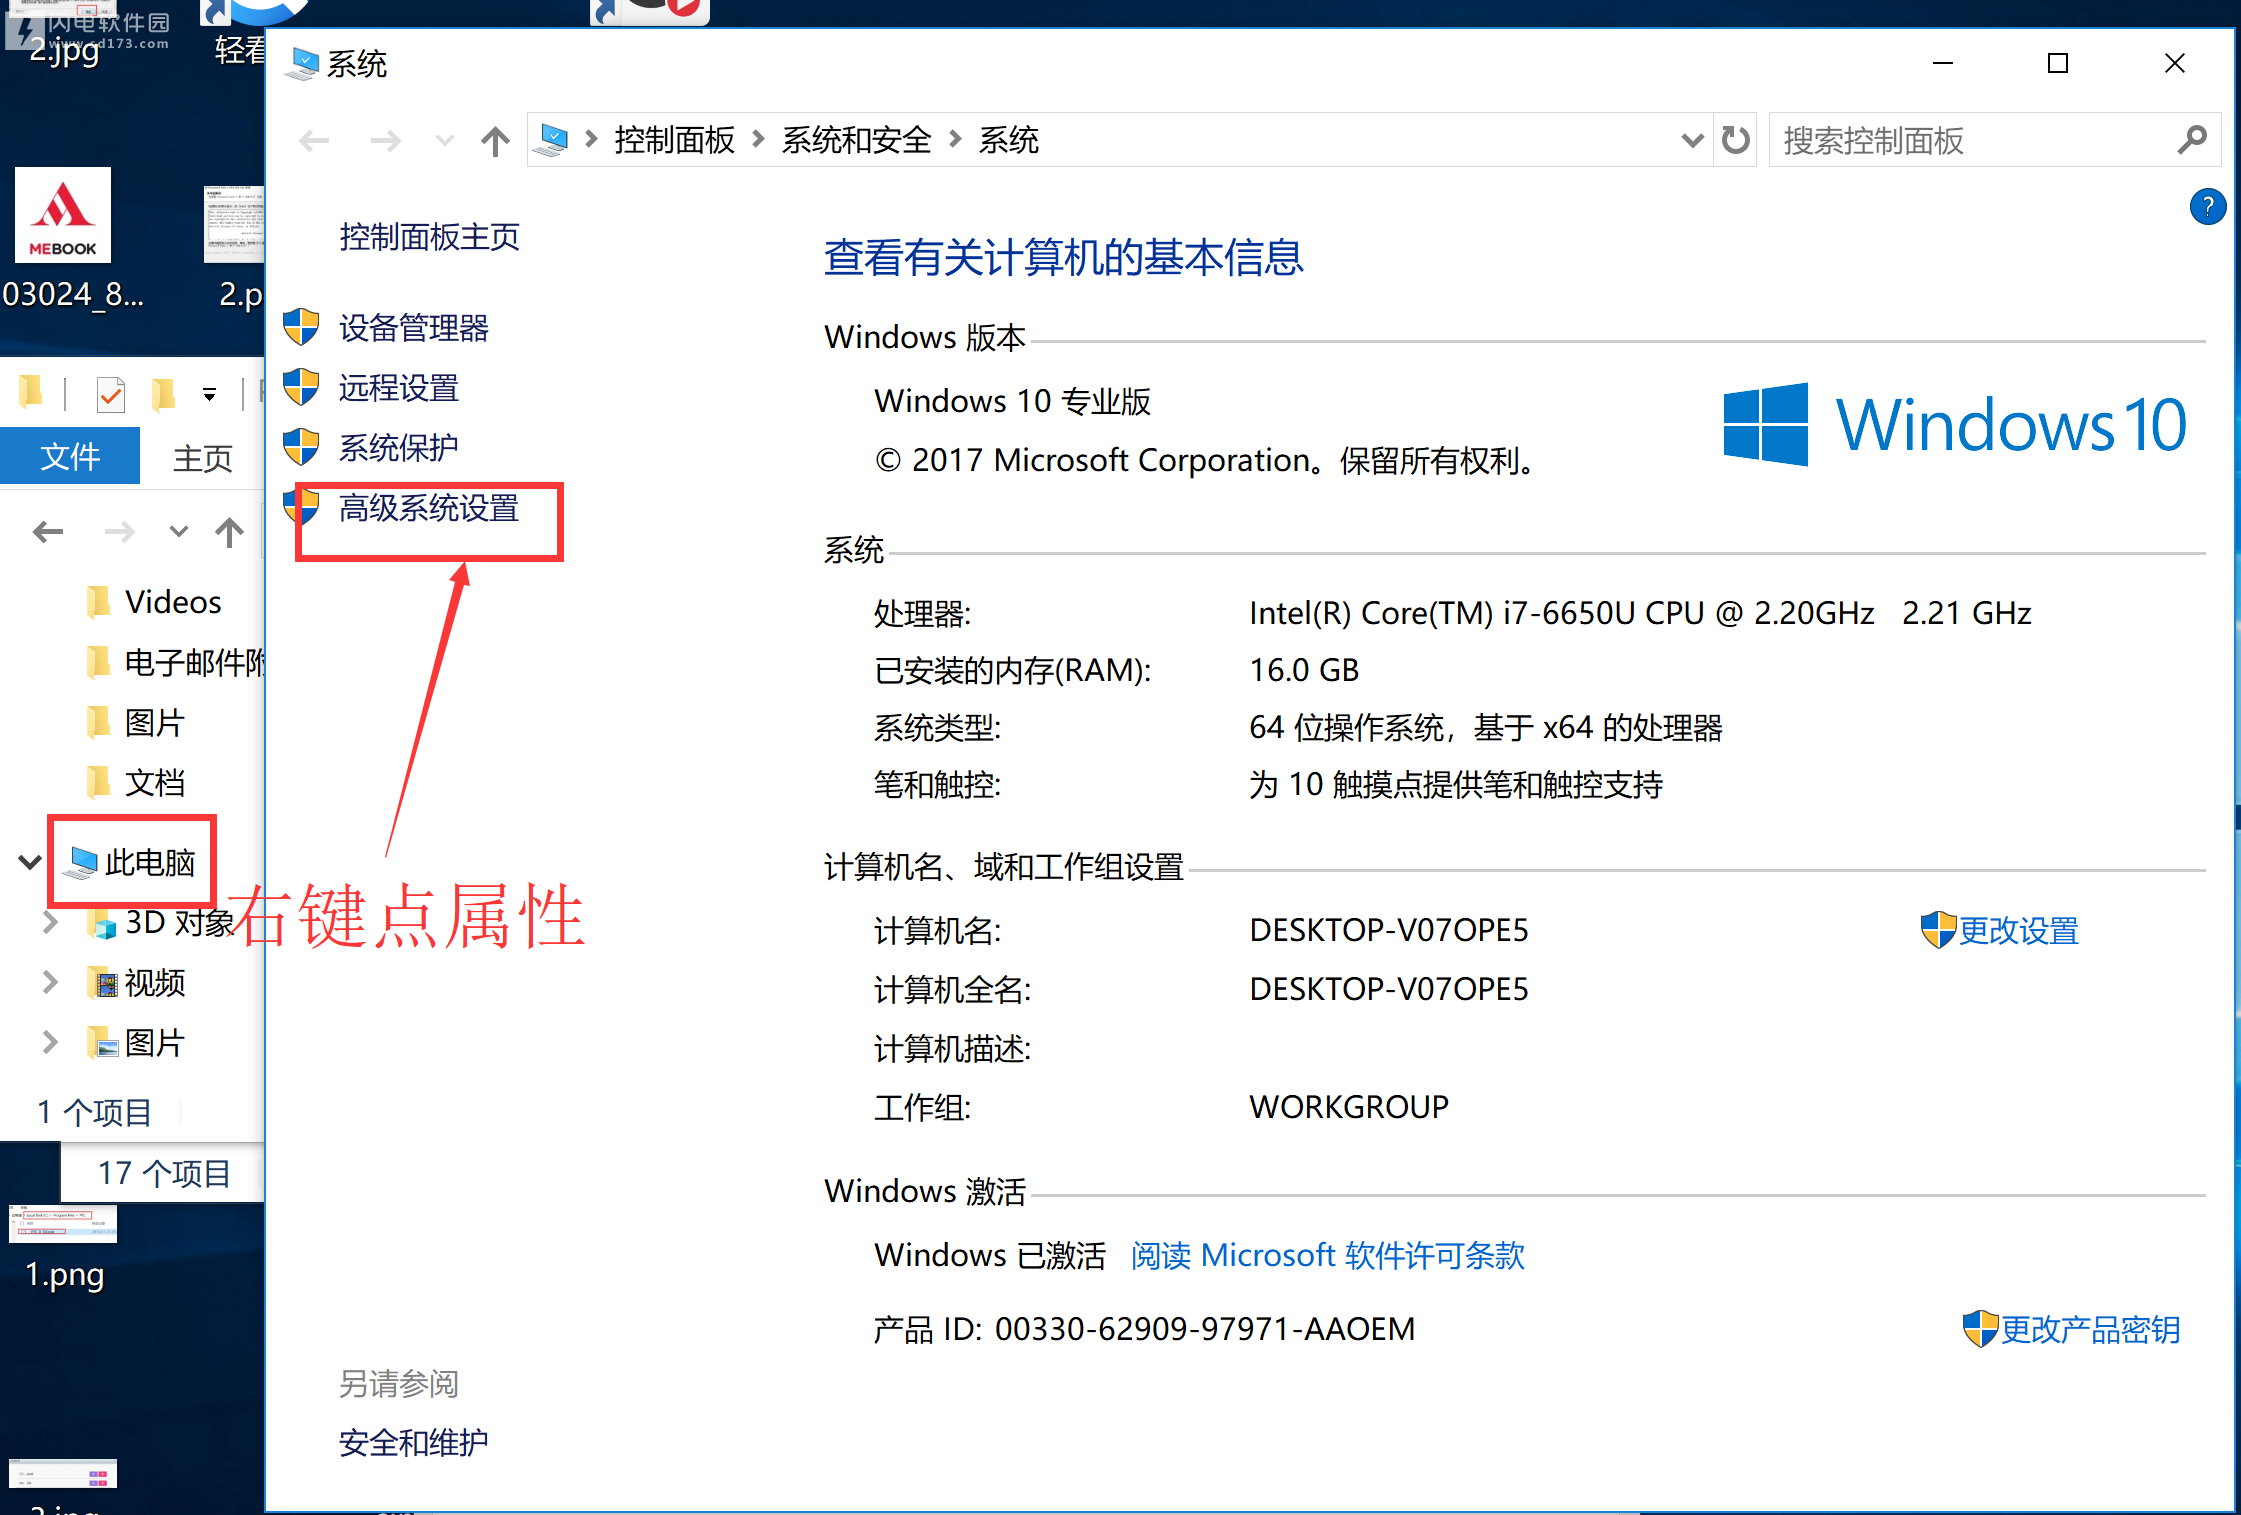The image size is (2241, 1515).
Task: Open recent locations dropdown in File Explorer
Action: point(178,531)
